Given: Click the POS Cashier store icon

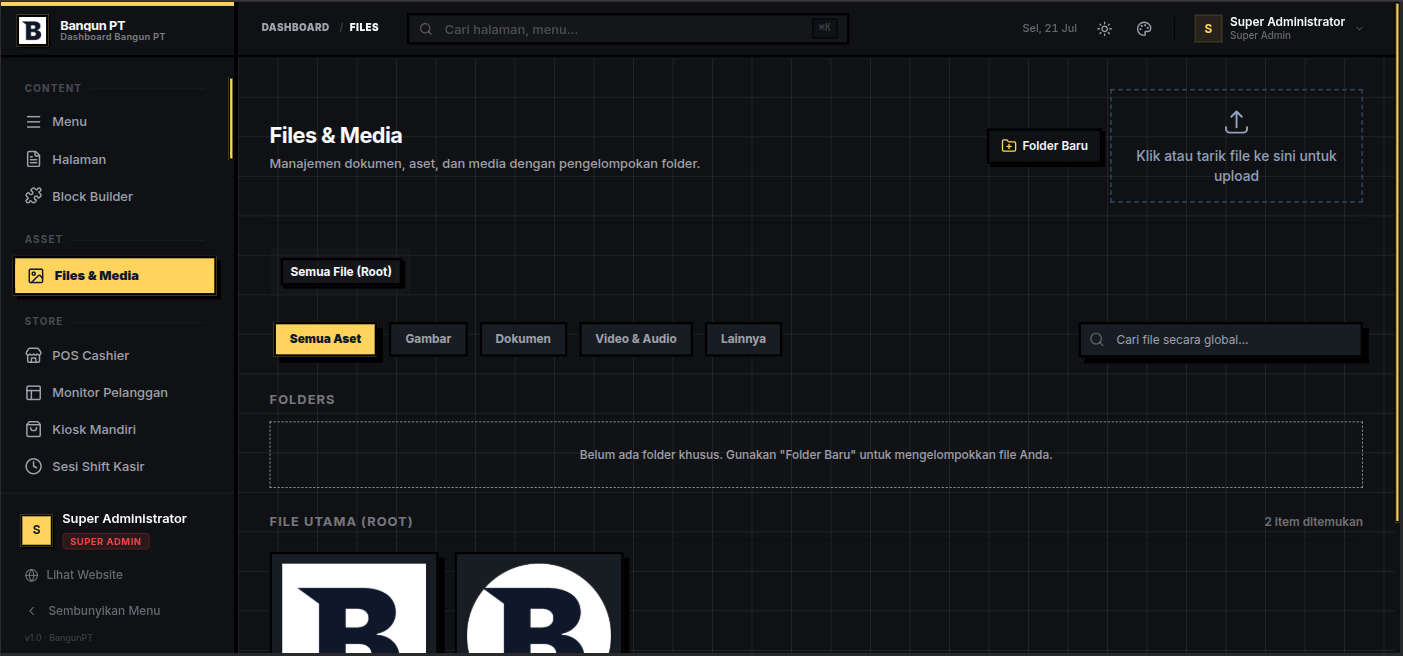Looking at the screenshot, I should (33, 355).
